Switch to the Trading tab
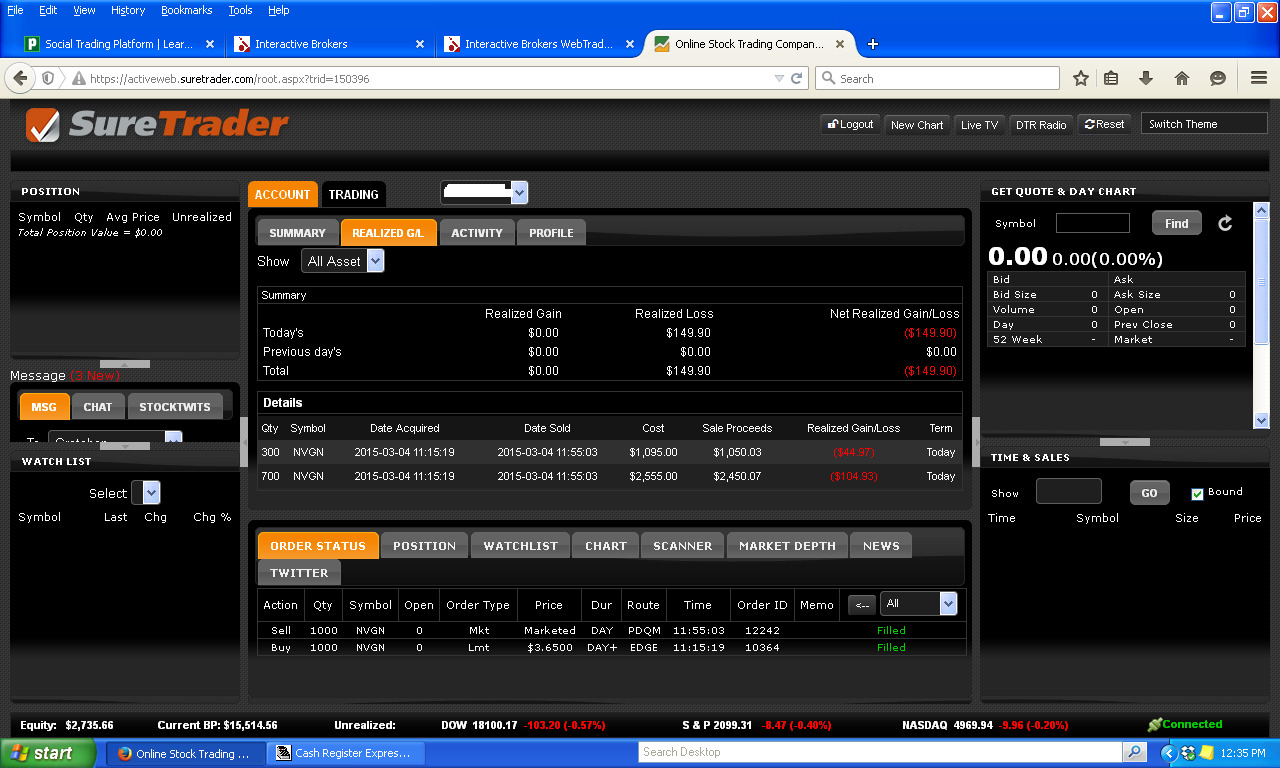1280x768 pixels. click(354, 195)
